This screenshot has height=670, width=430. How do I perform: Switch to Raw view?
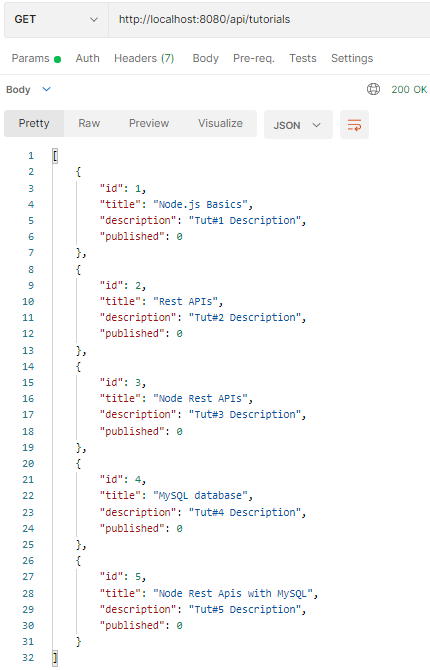[89, 123]
